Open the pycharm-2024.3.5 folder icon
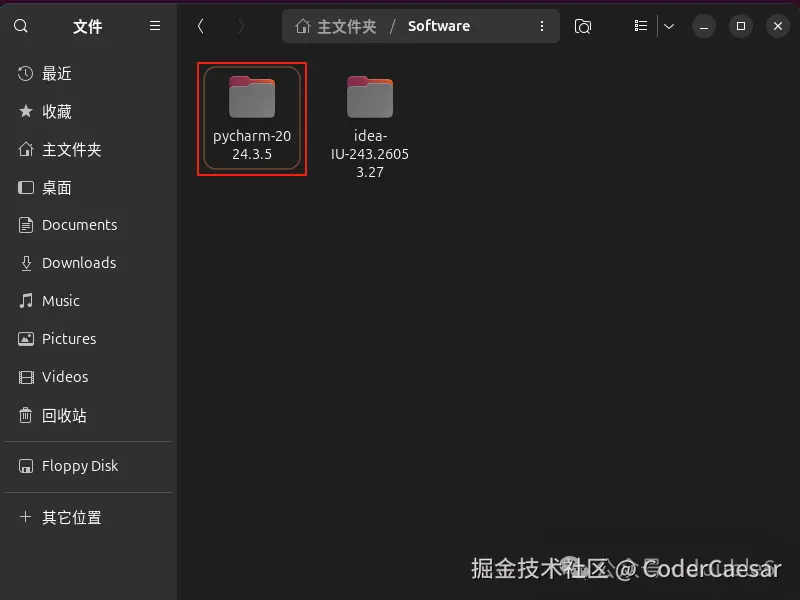 click(x=252, y=97)
